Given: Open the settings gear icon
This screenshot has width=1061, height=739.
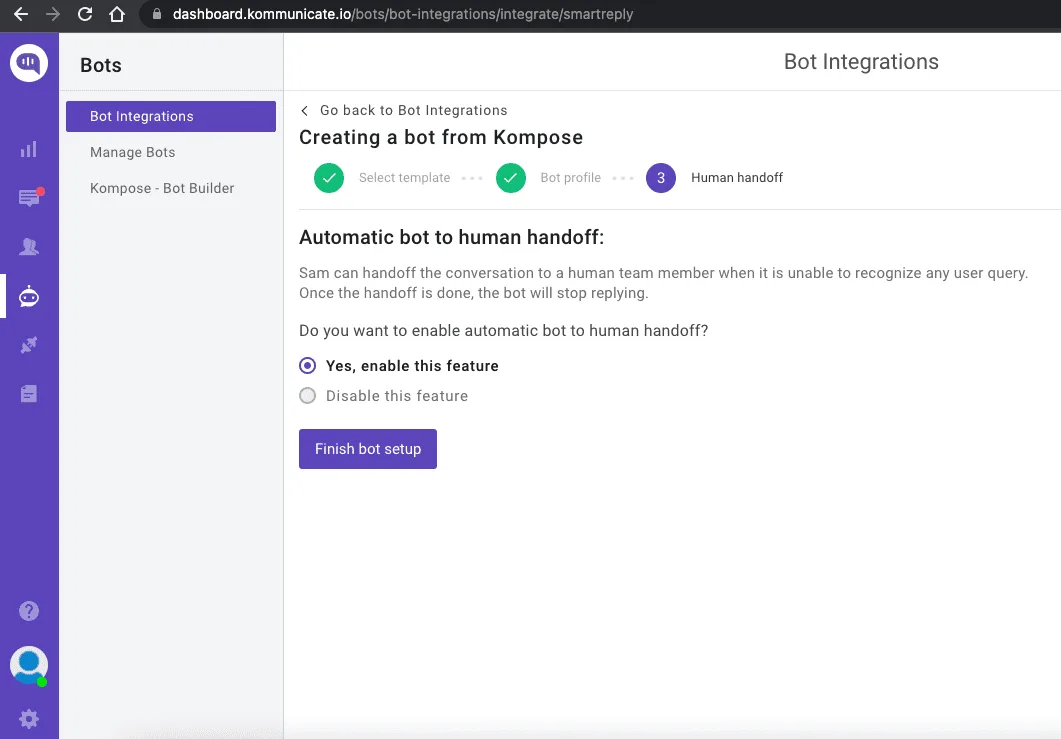Looking at the screenshot, I should 28,718.
